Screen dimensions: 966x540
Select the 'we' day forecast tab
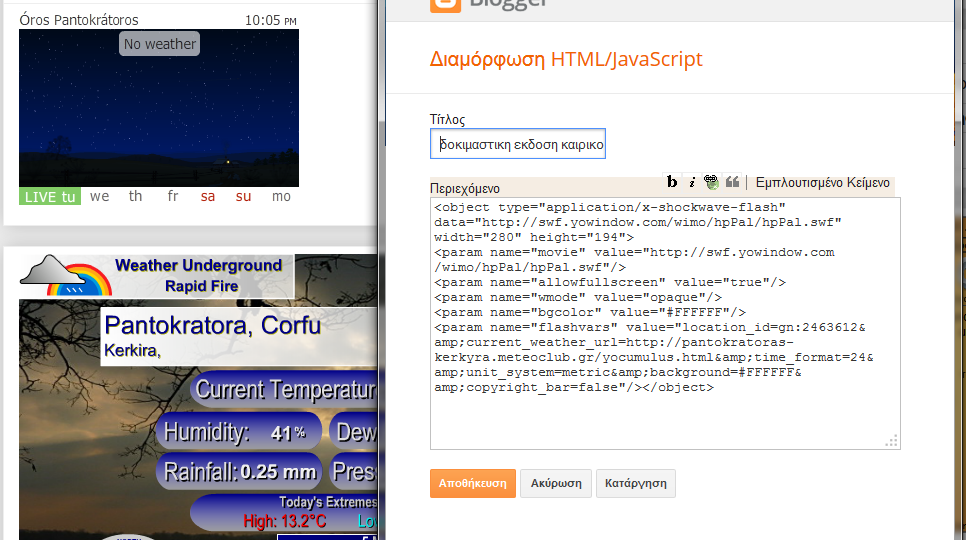[99, 197]
